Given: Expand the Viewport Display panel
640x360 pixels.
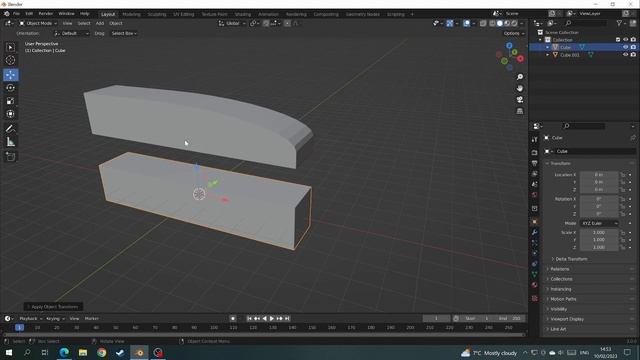Looking at the screenshot, I should [x=567, y=319].
